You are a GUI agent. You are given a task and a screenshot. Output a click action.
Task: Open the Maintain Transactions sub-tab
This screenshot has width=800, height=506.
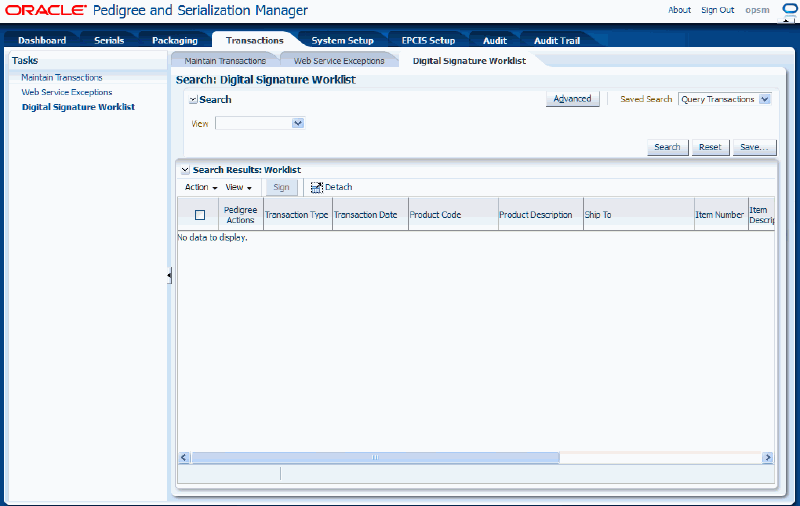(x=225, y=61)
